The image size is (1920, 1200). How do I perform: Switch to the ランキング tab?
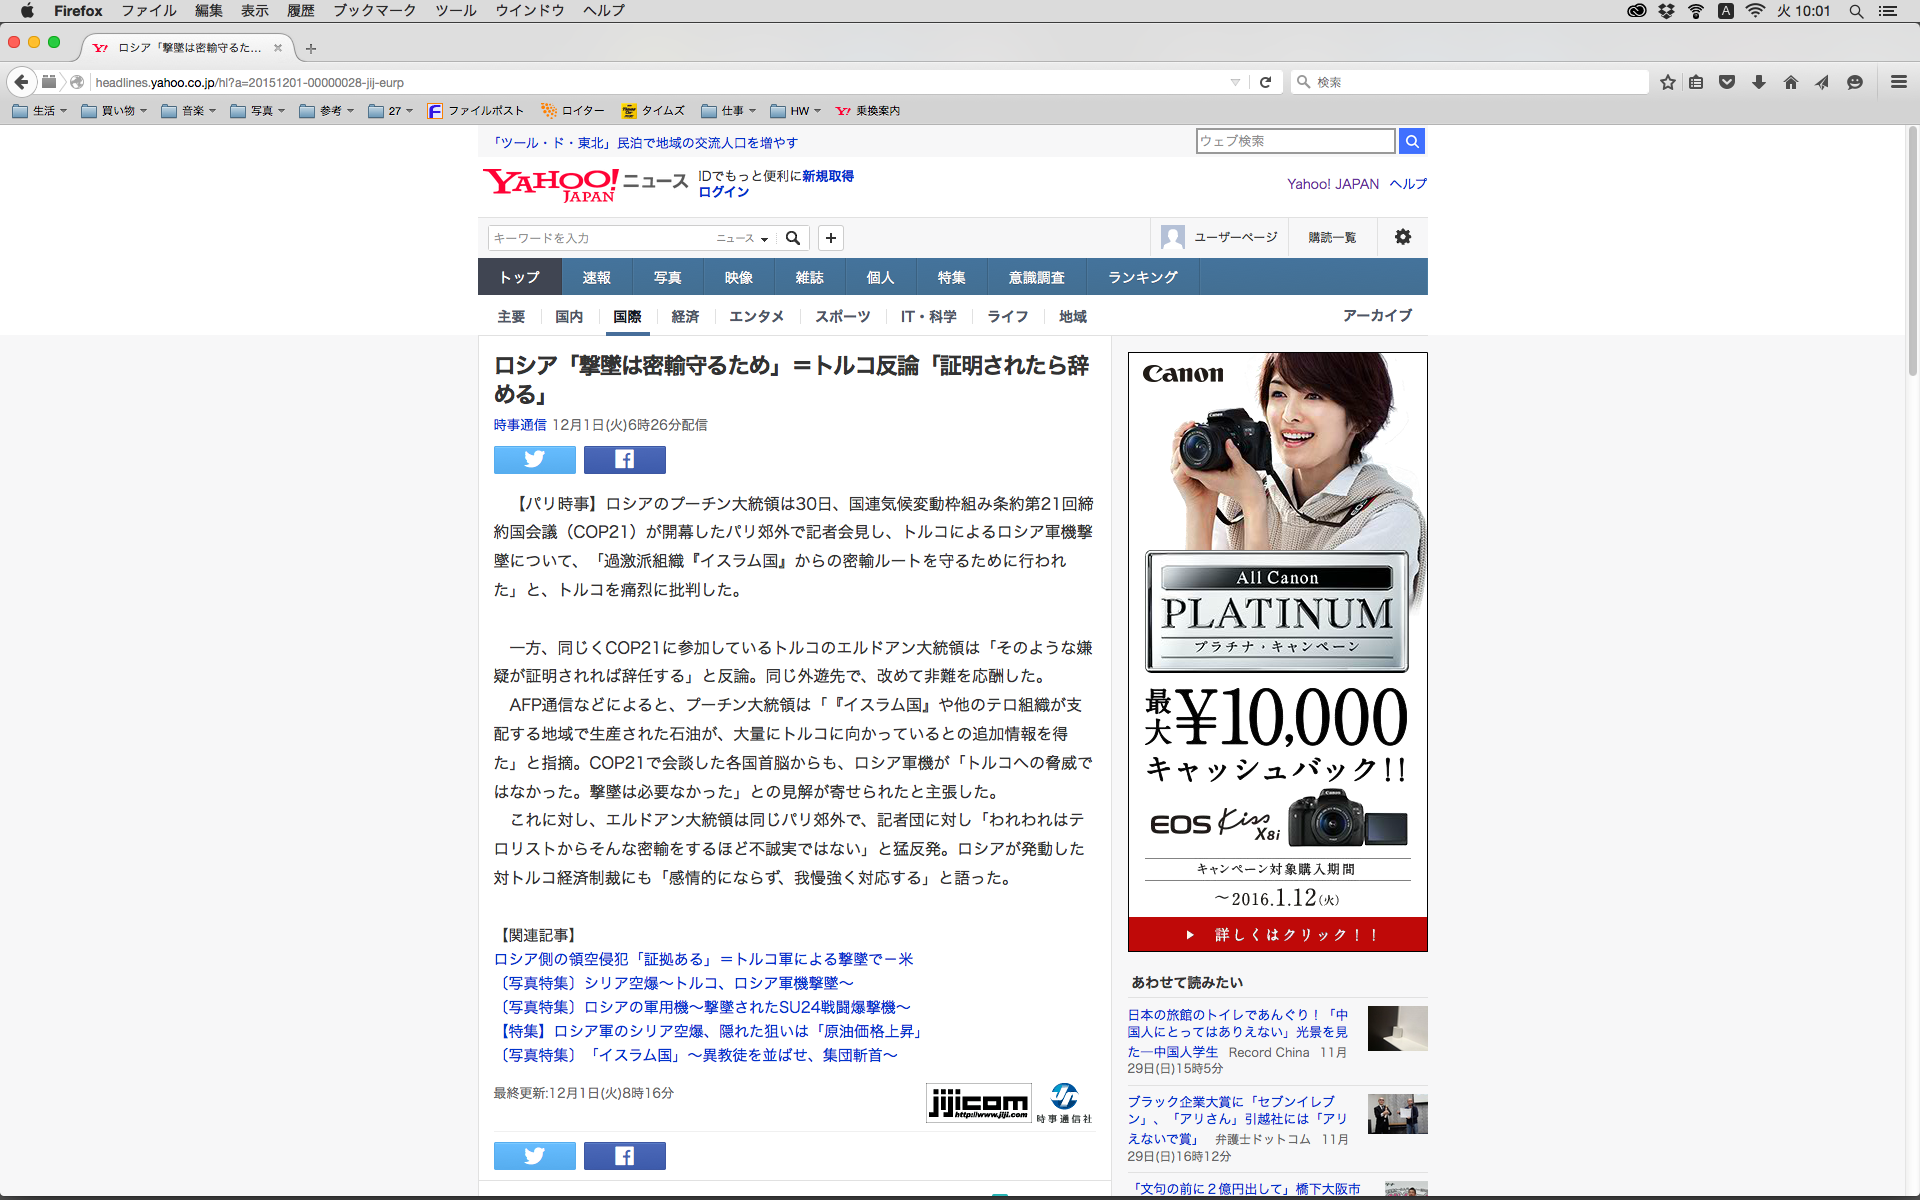(1142, 277)
